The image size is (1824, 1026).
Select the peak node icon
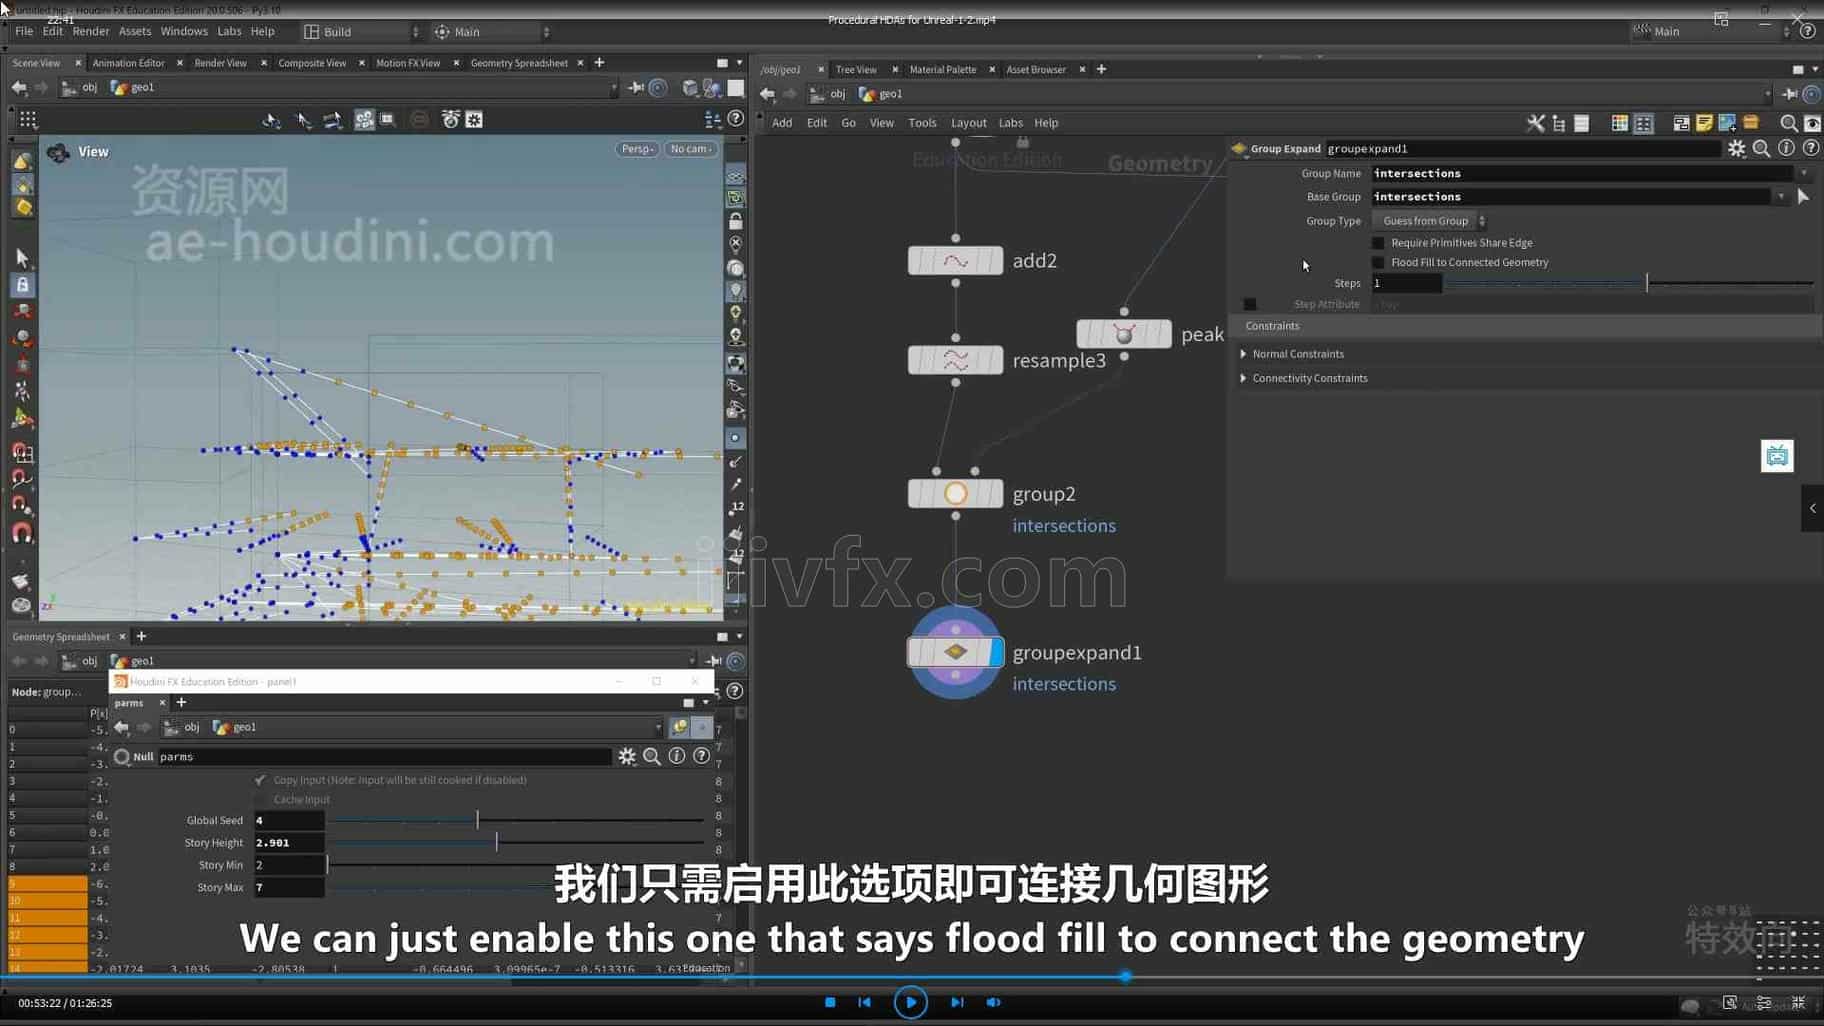coord(1123,334)
